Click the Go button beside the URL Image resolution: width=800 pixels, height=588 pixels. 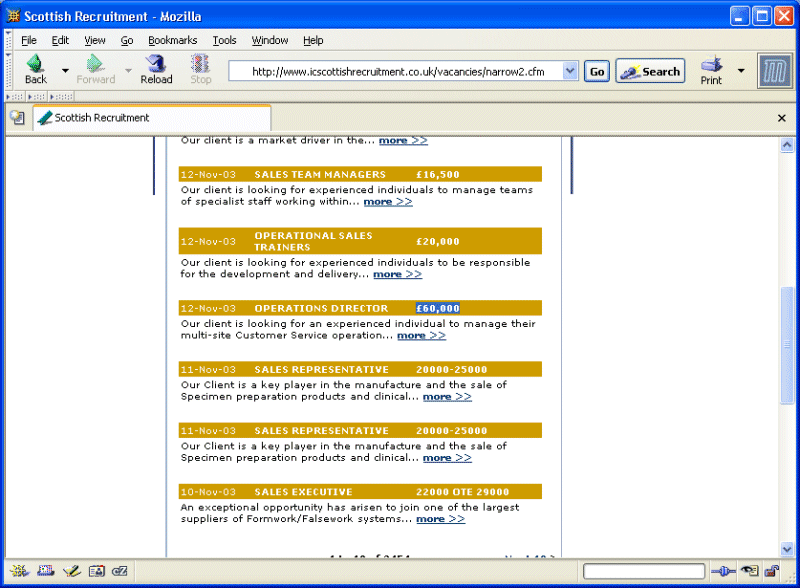[x=597, y=71]
